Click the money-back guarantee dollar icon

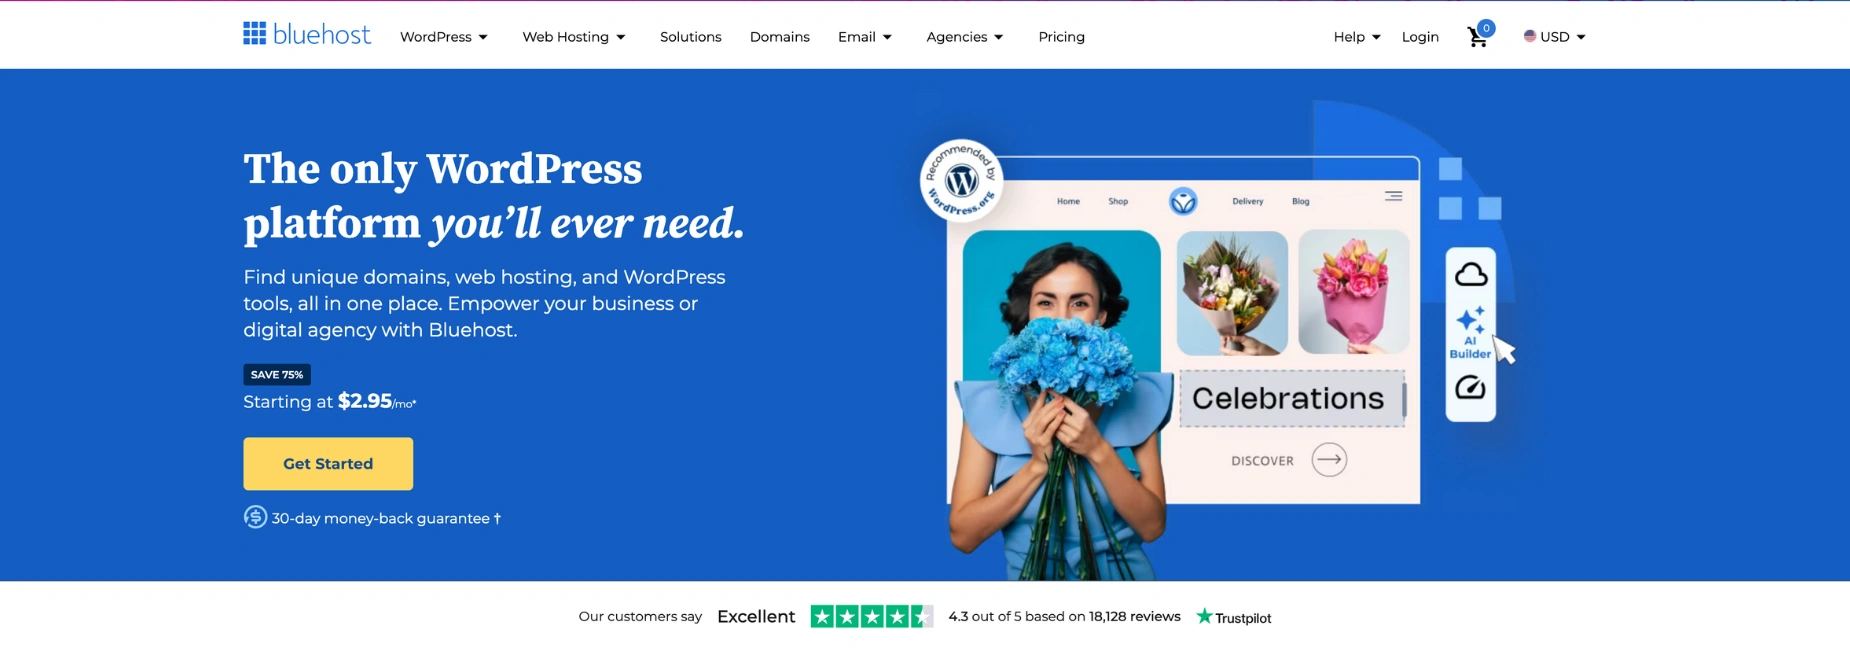coord(255,517)
